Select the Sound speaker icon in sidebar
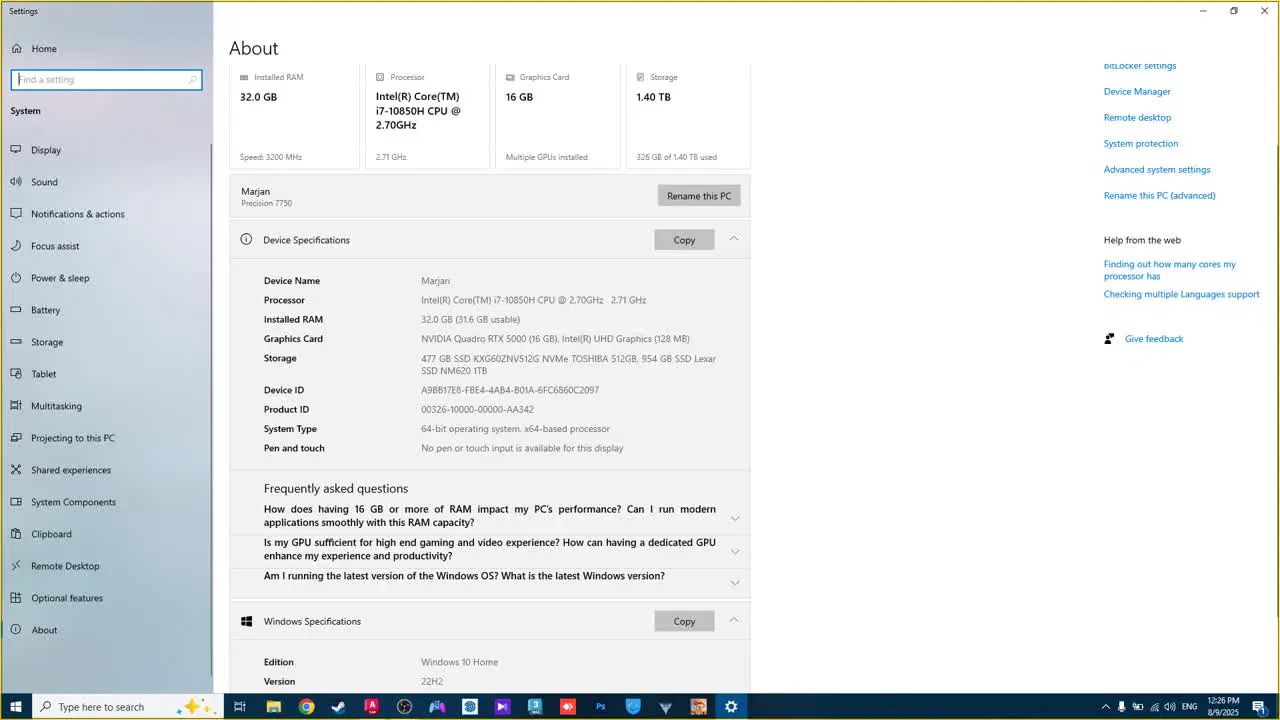The image size is (1280, 720). tap(16, 182)
